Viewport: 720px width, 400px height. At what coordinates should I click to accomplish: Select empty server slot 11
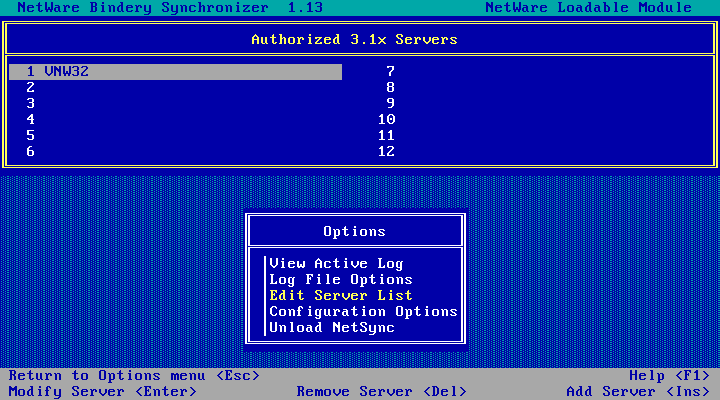pyautogui.click(x=535, y=136)
